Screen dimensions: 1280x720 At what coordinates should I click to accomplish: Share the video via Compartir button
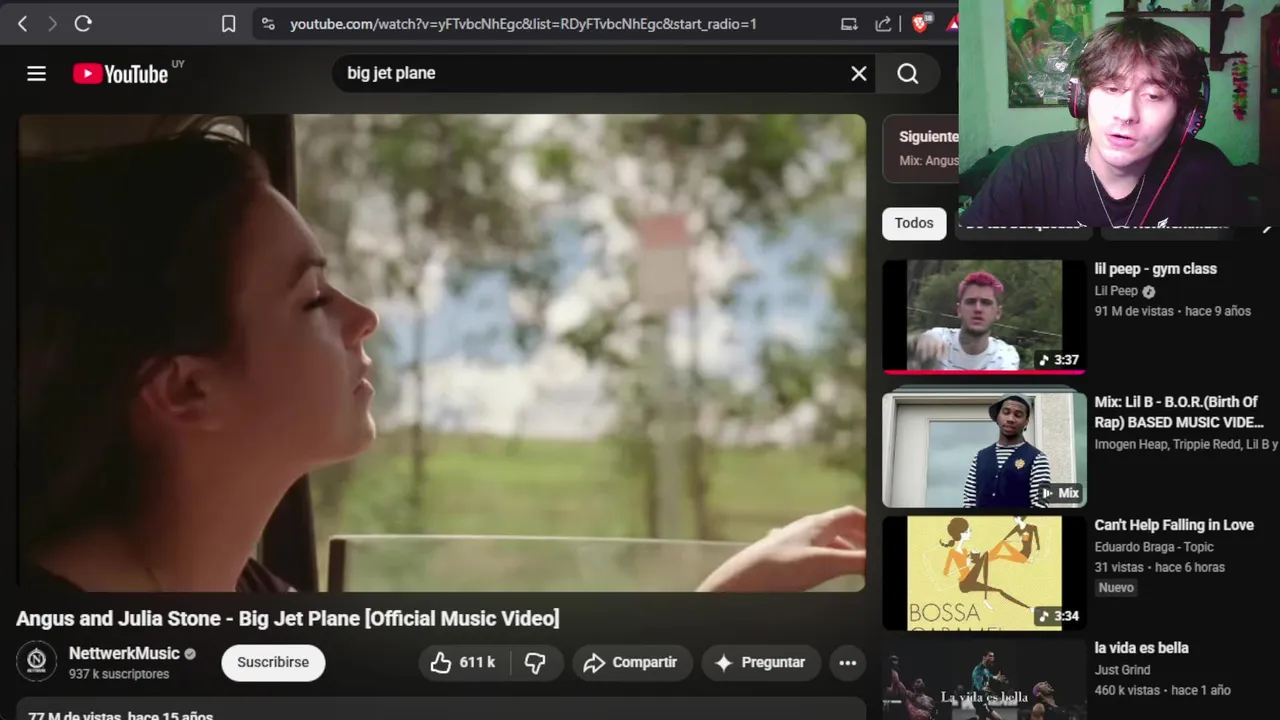click(x=631, y=662)
